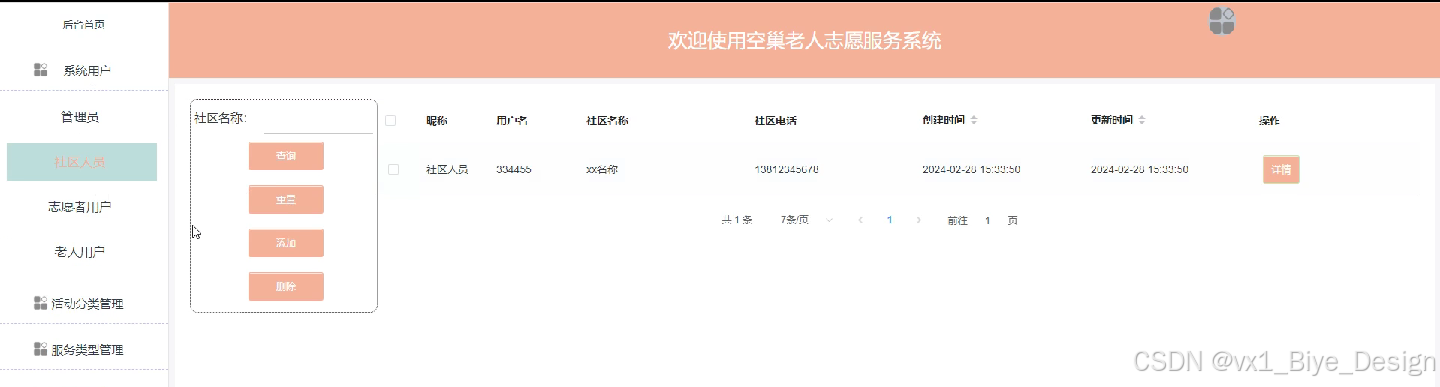This screenshot has width=1440, height=387.
Task: Open 详情 for the 社区人员 row
Action: click(x=1281, y=170)
